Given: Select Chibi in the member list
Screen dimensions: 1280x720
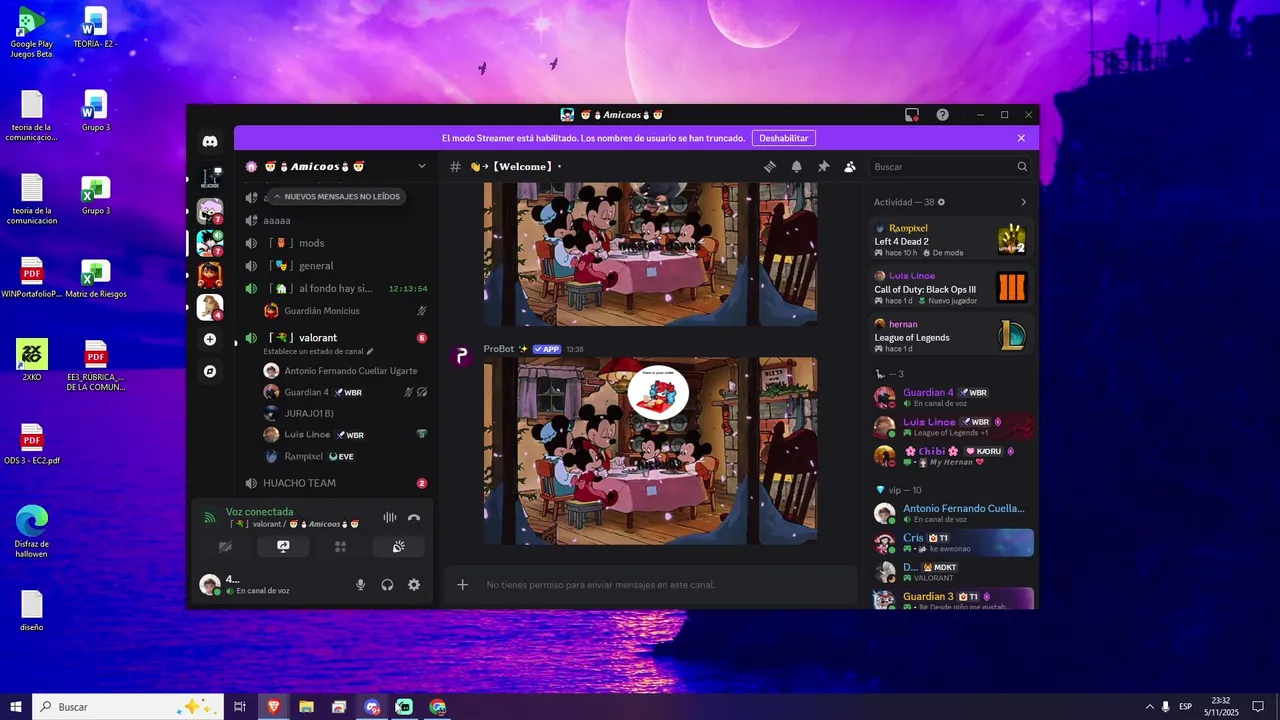Looking at the screenshot, I should click(x=950, y=456).
